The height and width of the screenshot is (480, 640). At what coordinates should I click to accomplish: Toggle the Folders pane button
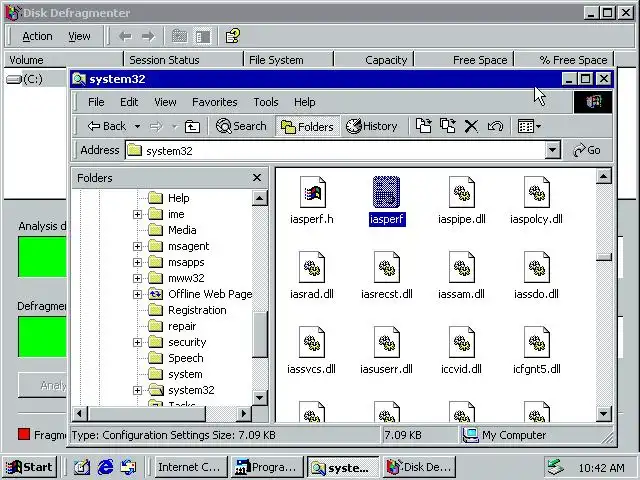[x=307, y=127]
